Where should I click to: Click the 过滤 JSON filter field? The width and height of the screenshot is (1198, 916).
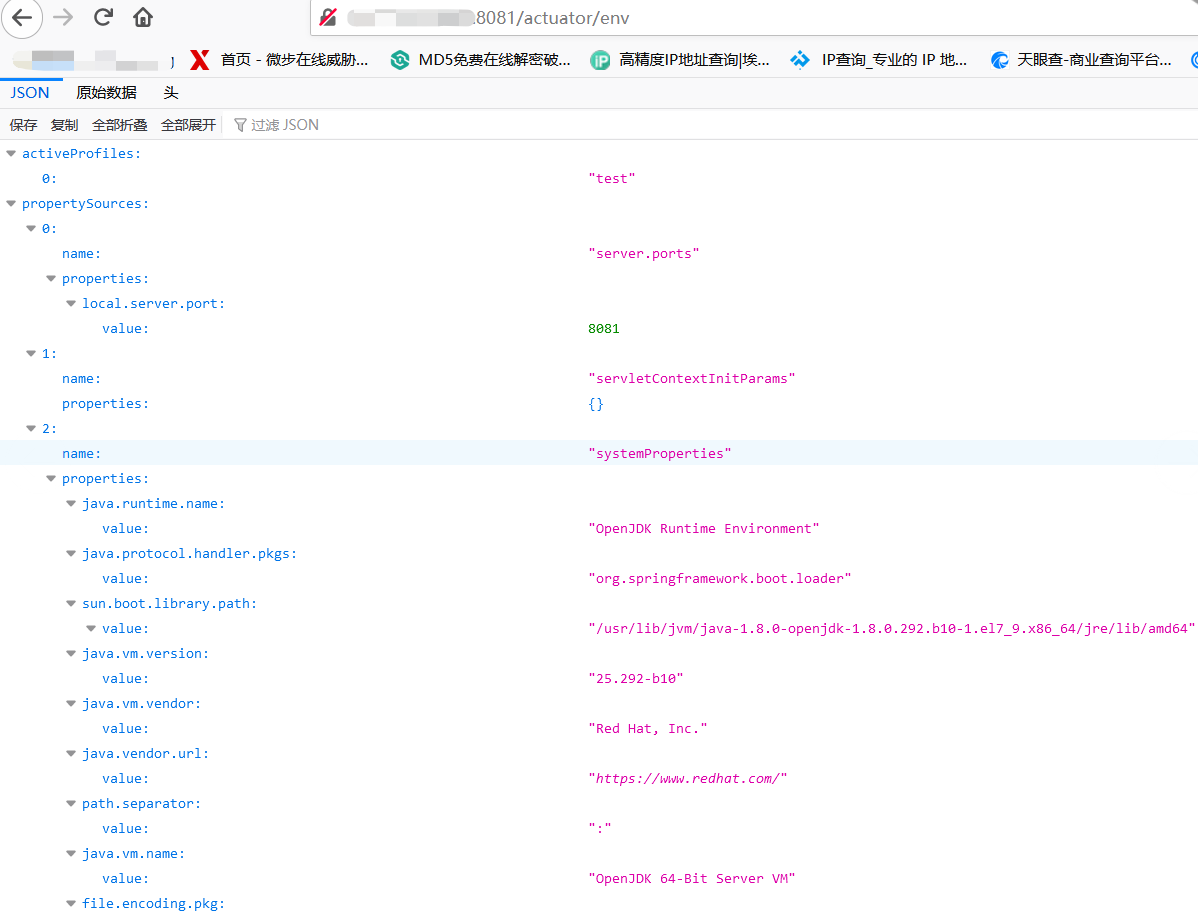coord(284,125)
